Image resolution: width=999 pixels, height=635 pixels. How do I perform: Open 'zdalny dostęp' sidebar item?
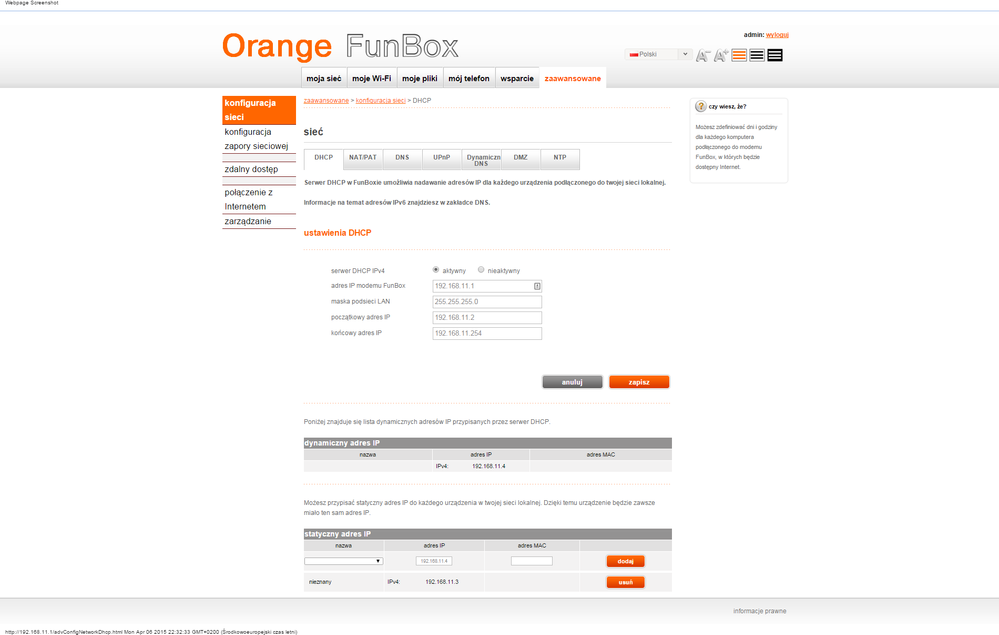259,169
